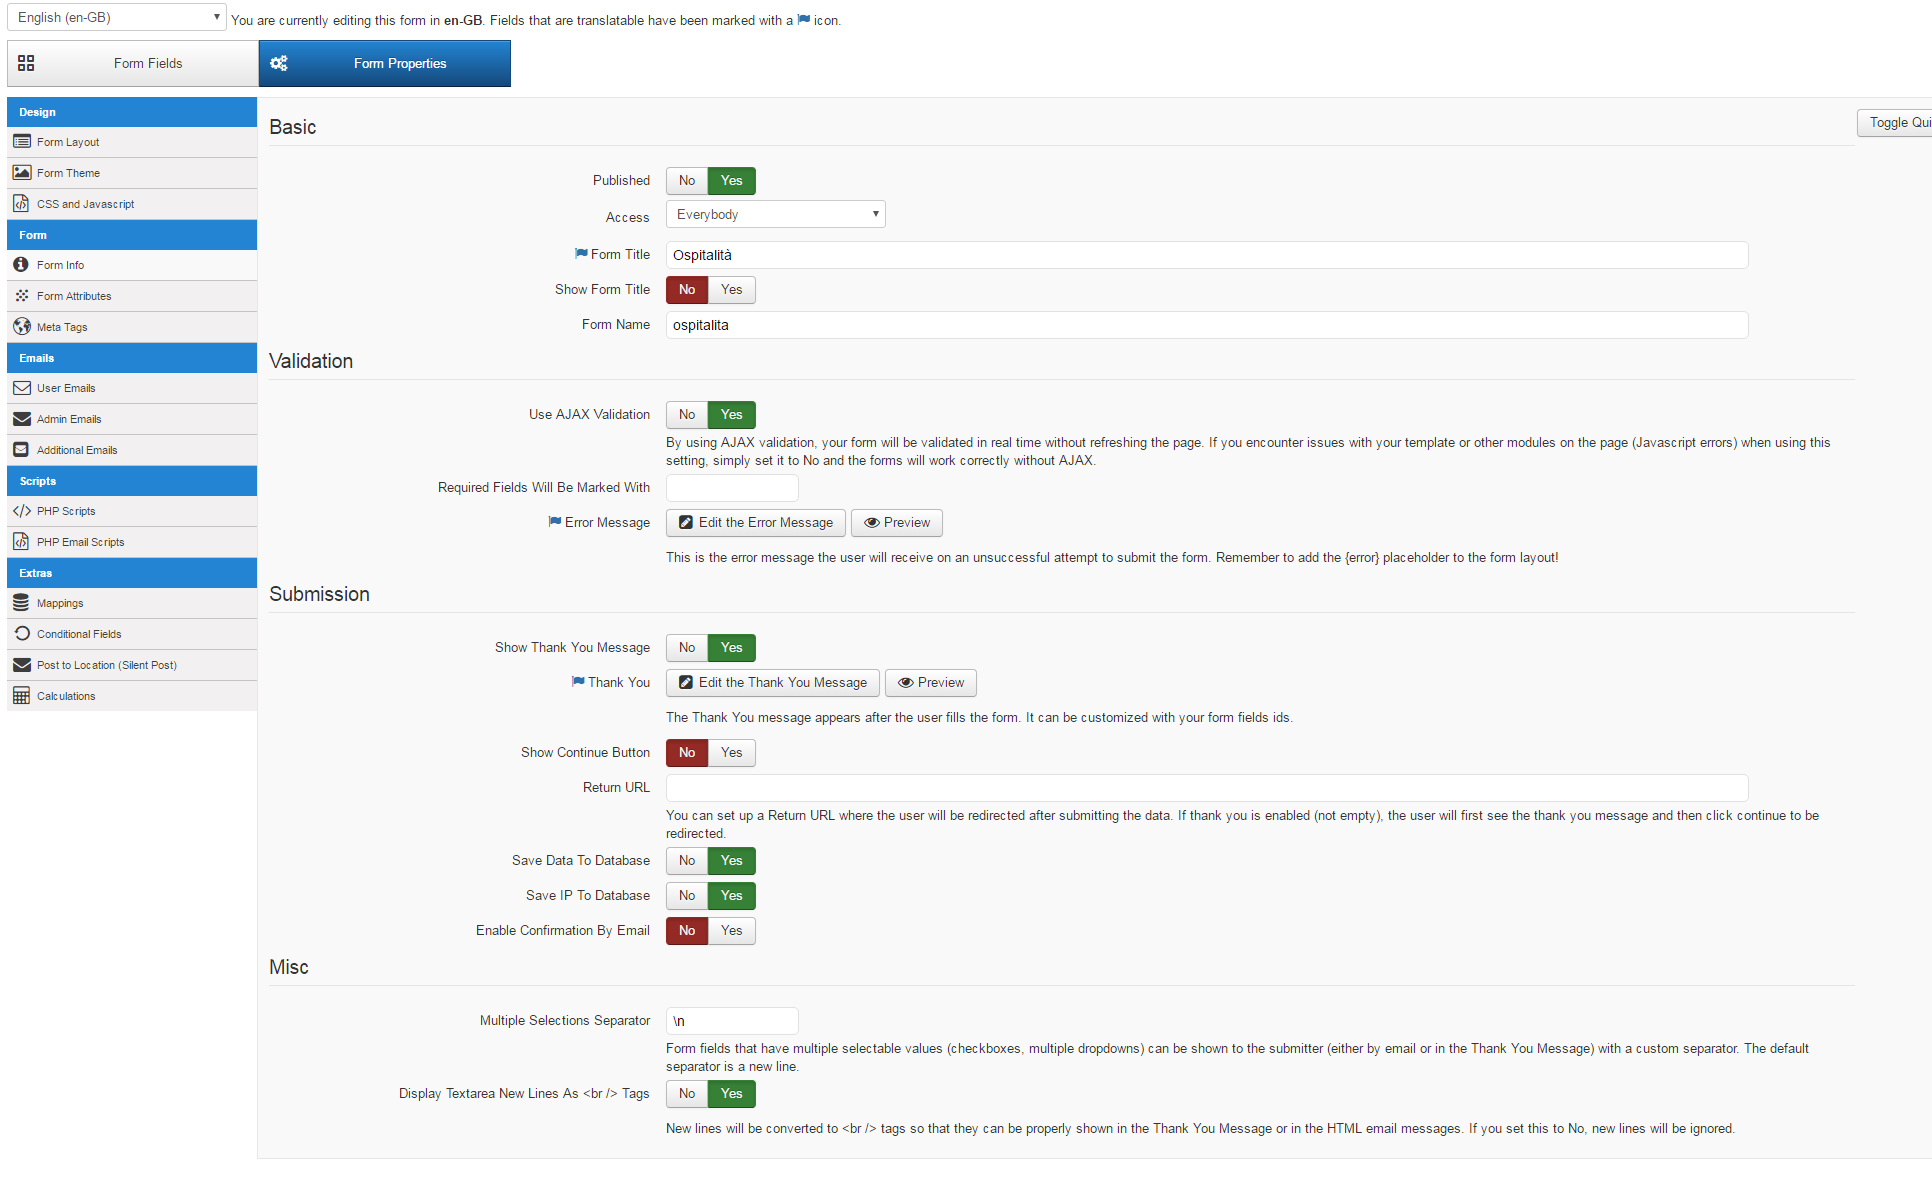1932x1178 pixels.
Task: Turn on Enable Confirmation By Email
Action: coord(731,931)
